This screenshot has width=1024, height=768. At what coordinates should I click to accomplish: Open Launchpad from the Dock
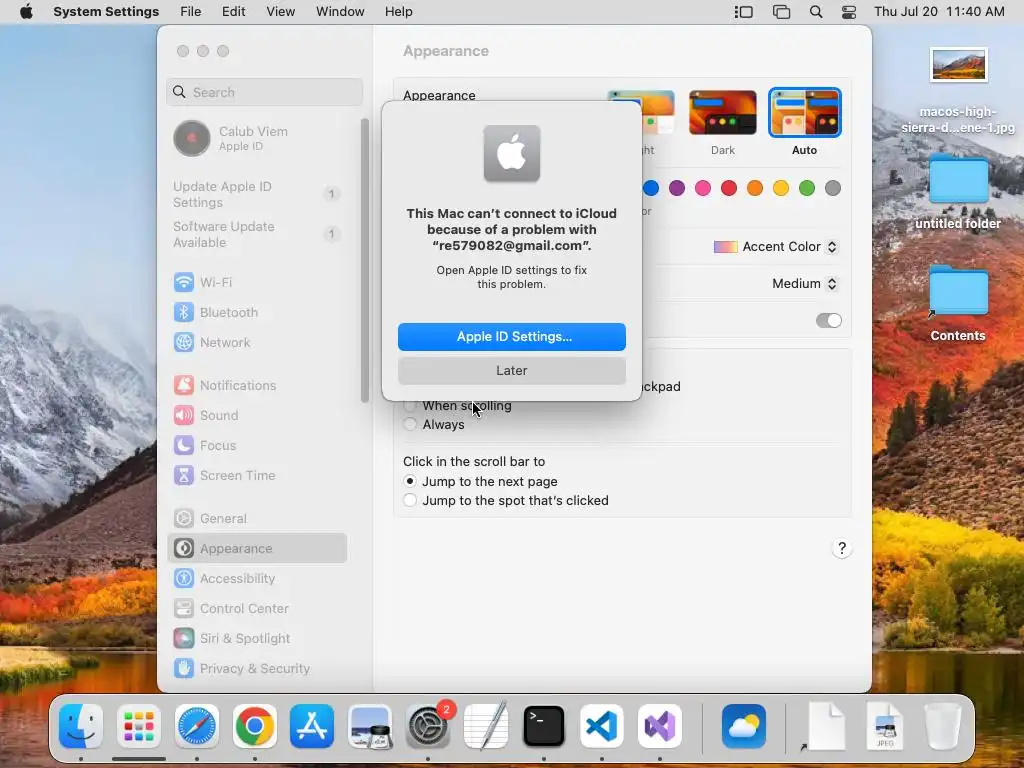pyautogui.click(x=138, y=726)
